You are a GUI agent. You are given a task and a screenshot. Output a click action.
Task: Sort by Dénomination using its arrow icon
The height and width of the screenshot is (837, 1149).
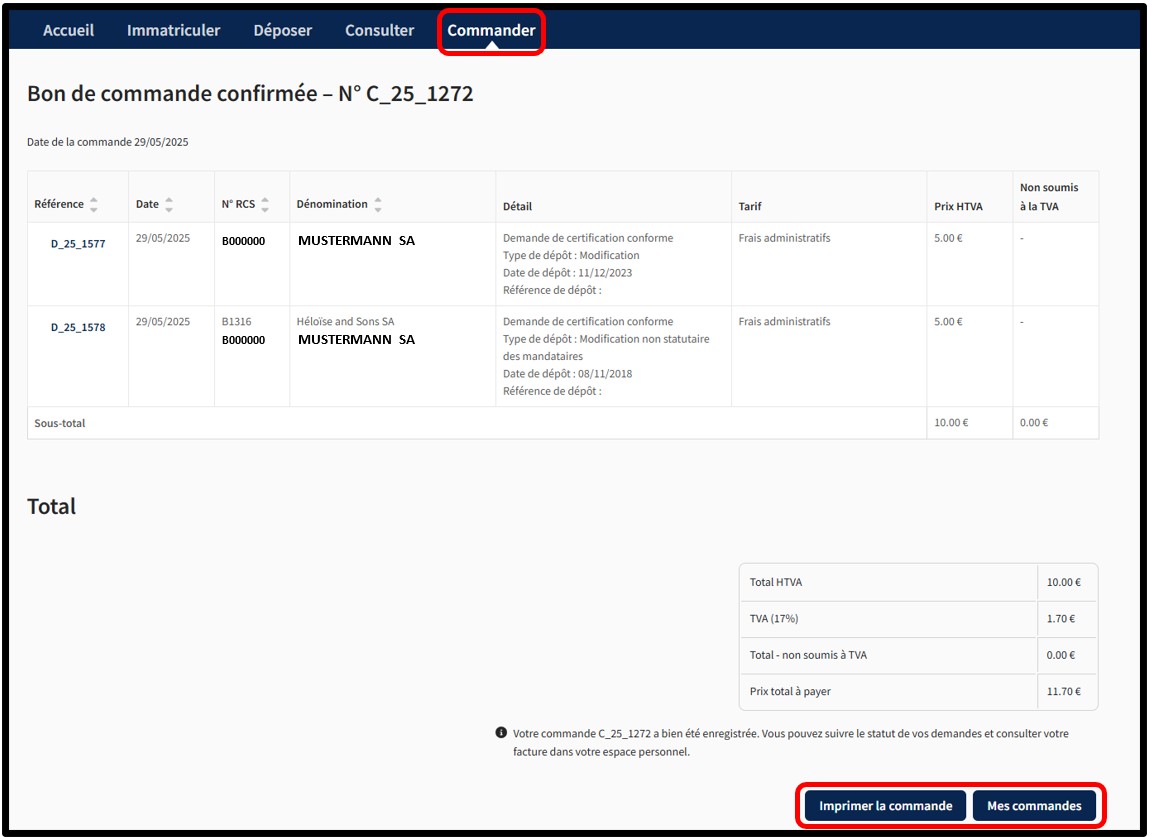(x=378, y=204)
